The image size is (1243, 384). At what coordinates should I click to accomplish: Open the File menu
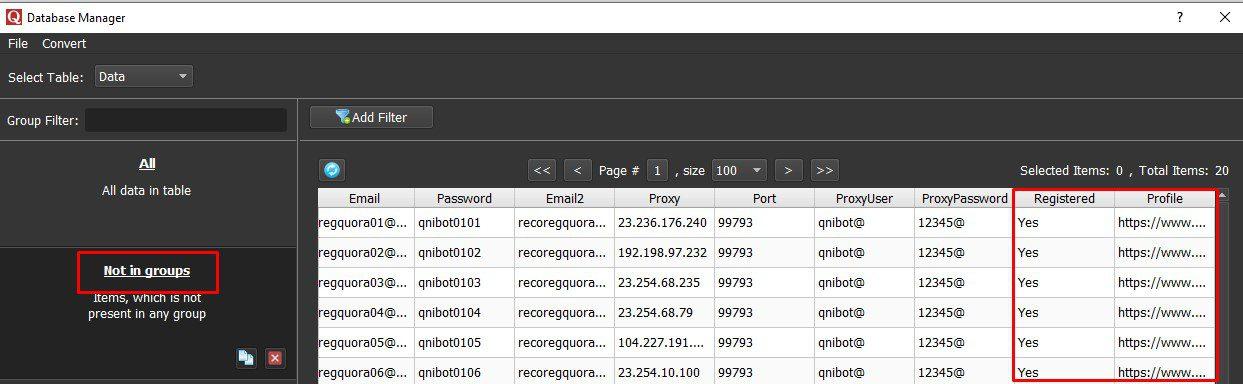point(18,44)
